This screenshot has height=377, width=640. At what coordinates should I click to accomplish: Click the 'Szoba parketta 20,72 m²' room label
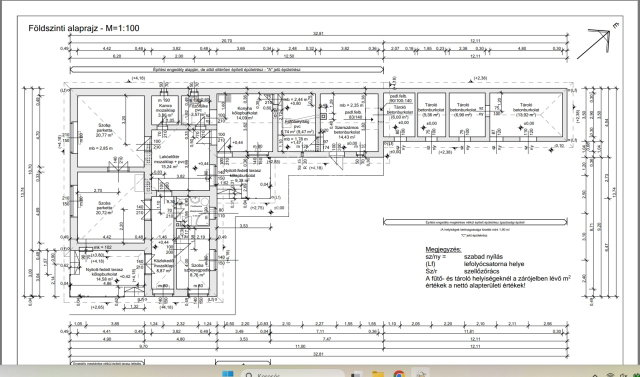point(105,207)
